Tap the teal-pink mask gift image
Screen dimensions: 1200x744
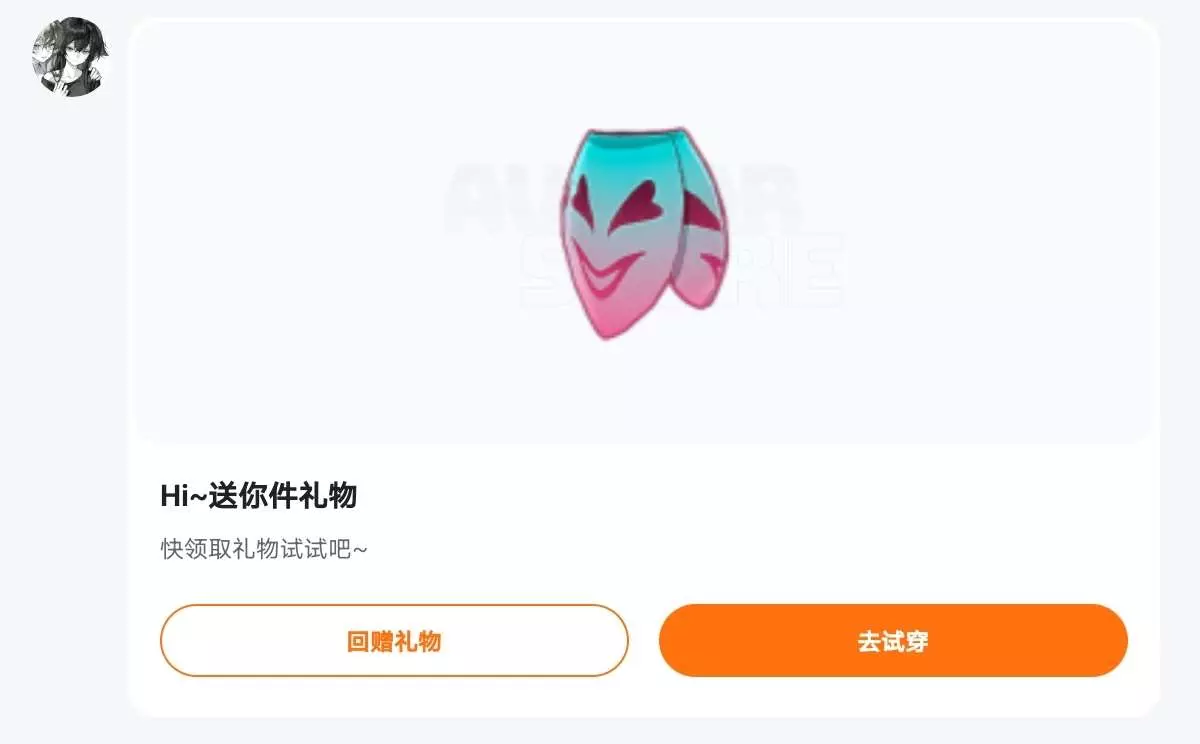coord(644,234)
